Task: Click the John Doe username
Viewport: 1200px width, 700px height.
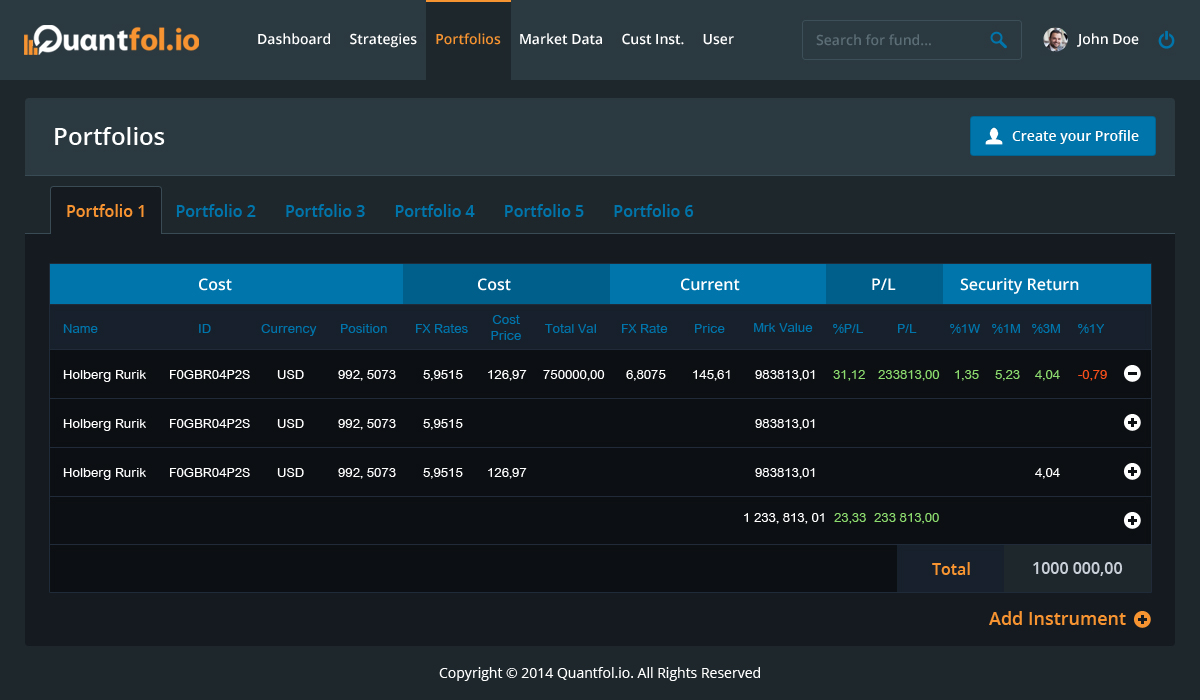Action: coord(1108,40)
